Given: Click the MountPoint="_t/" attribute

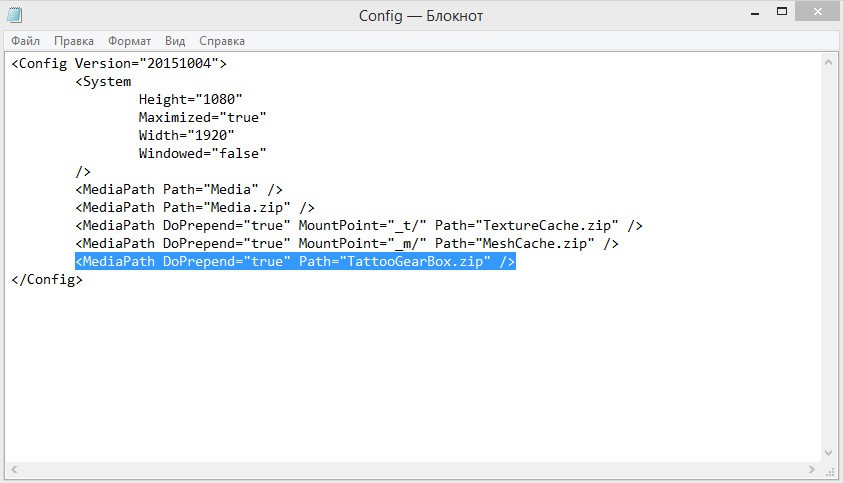Looking at the screenshot, I should (x=362, y=225).
